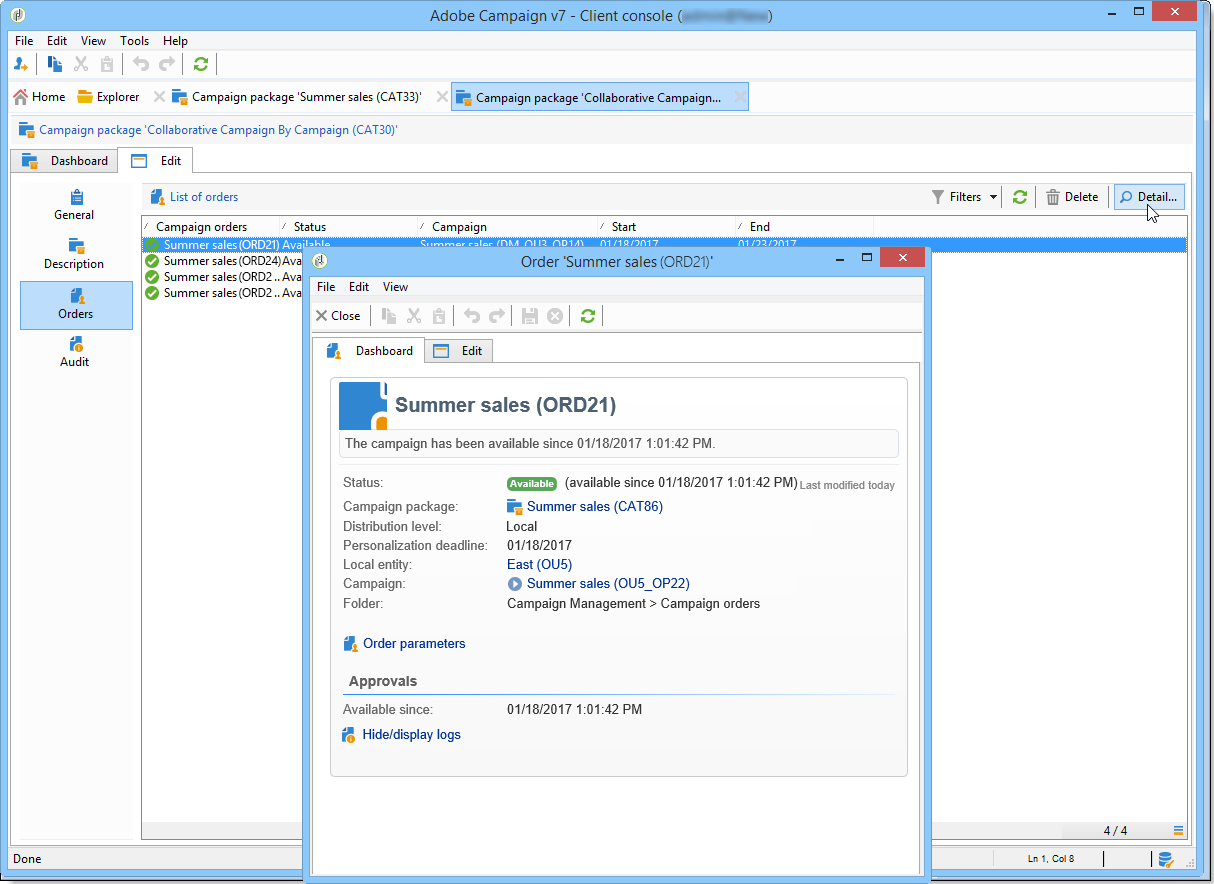Click the Detail... button
Image resolution: width=1214 pixels, height=884 pixels.
click(1150, 197)
